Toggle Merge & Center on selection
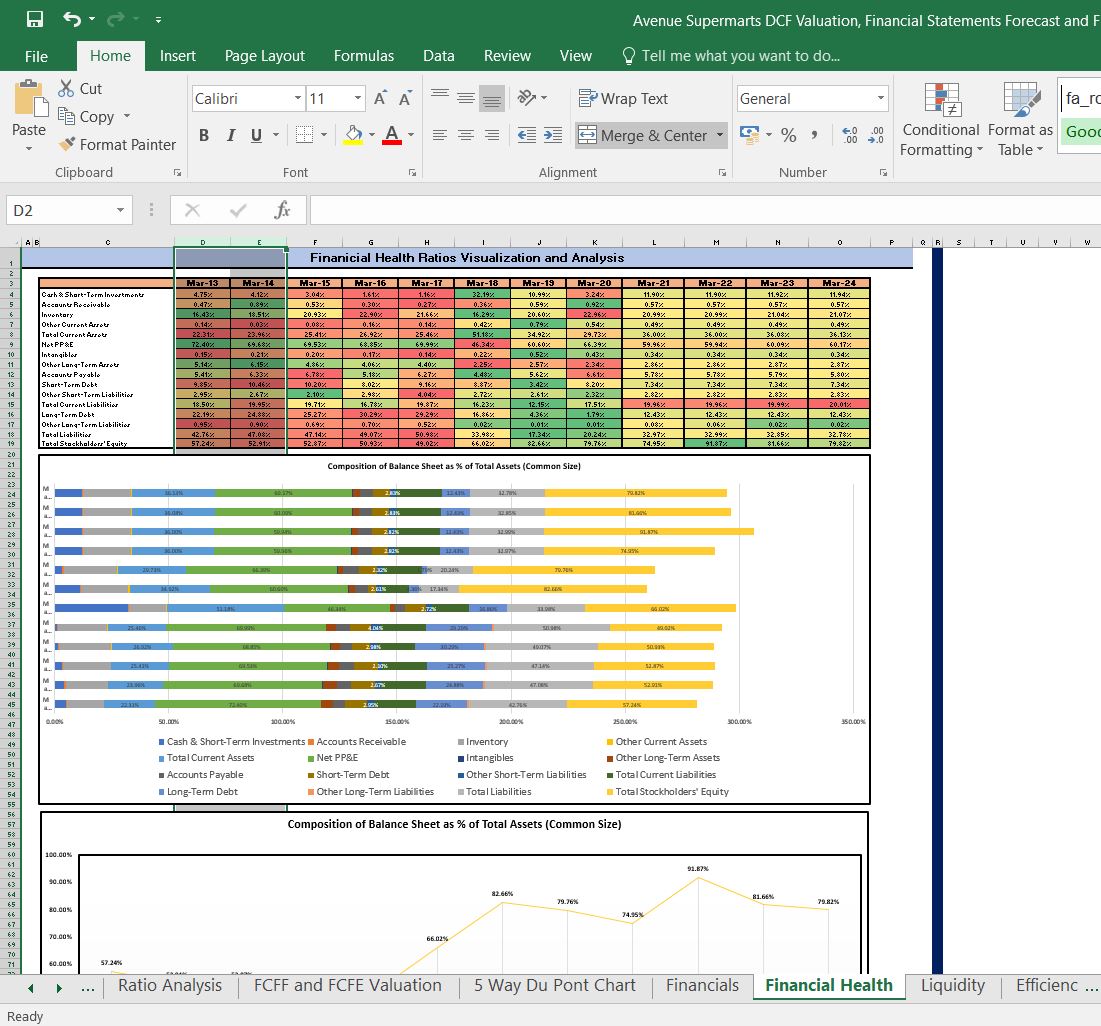This screenshot has width=1101, height=1026. point(643,135)
